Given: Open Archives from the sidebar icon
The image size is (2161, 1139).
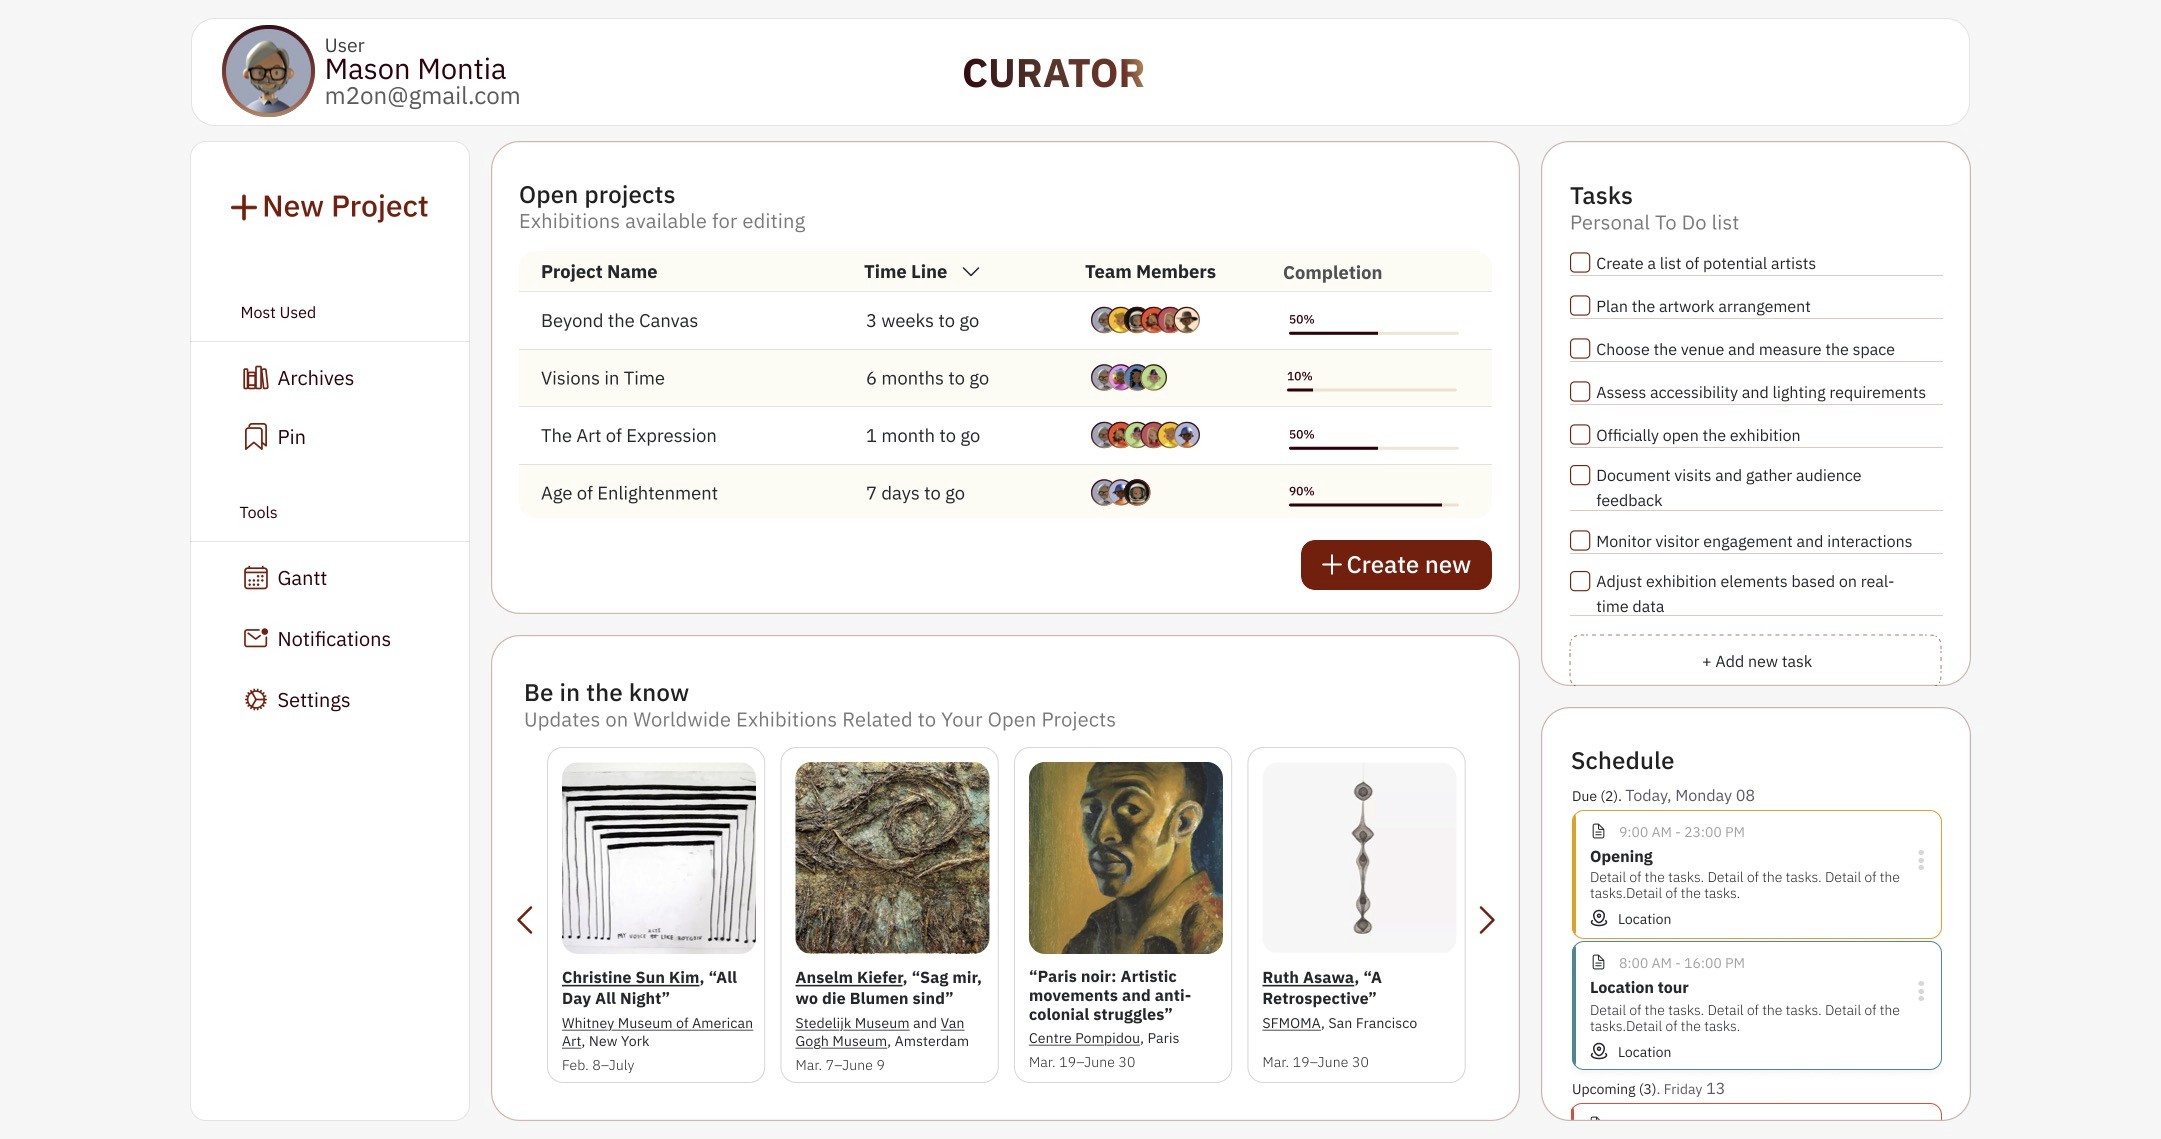Looking at the screenshot, I should click(x=255, y=378).
